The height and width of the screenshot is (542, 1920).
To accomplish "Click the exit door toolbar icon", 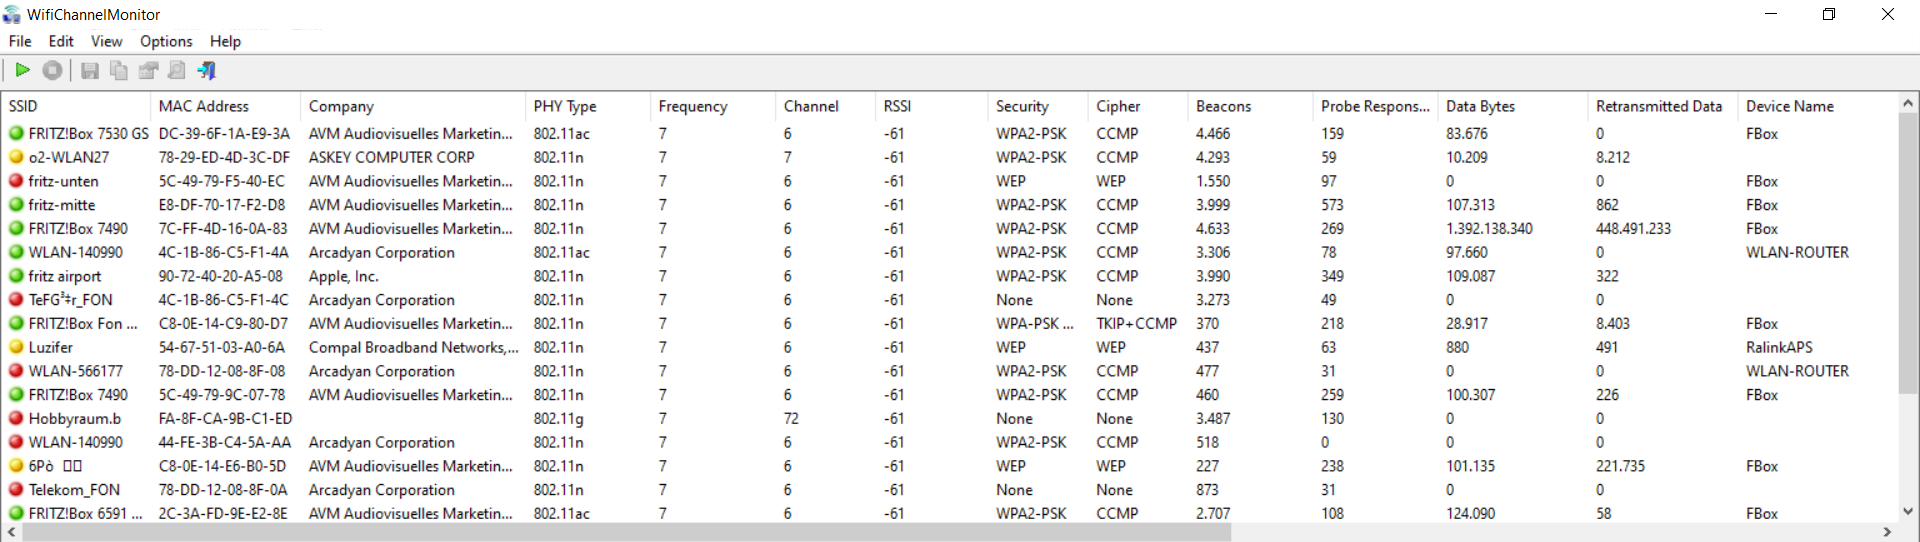I will [x=207, y=70].
